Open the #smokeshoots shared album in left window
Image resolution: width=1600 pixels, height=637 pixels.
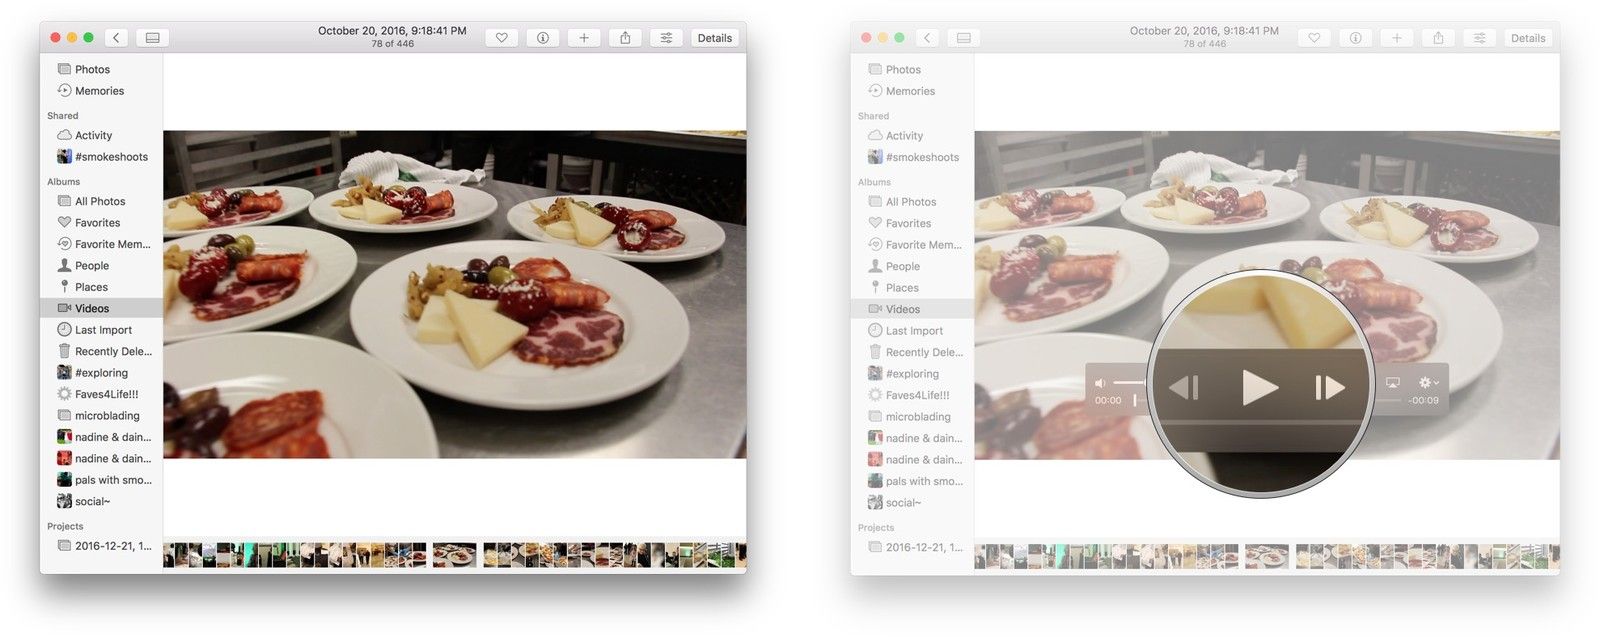(110, 157)
